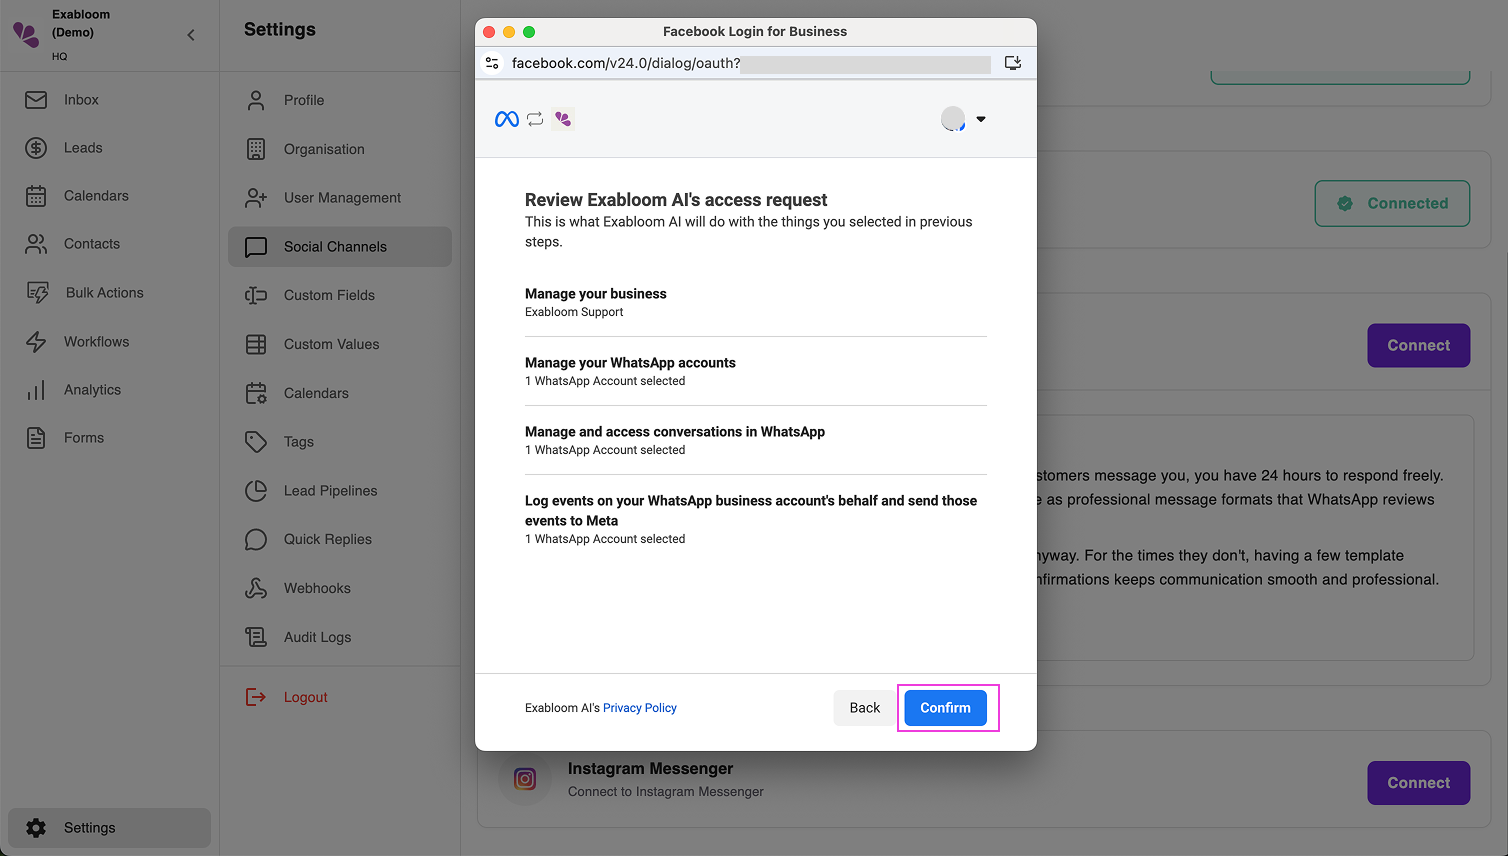Click the Exabloom logo in the OAuth header

point(562,118)
